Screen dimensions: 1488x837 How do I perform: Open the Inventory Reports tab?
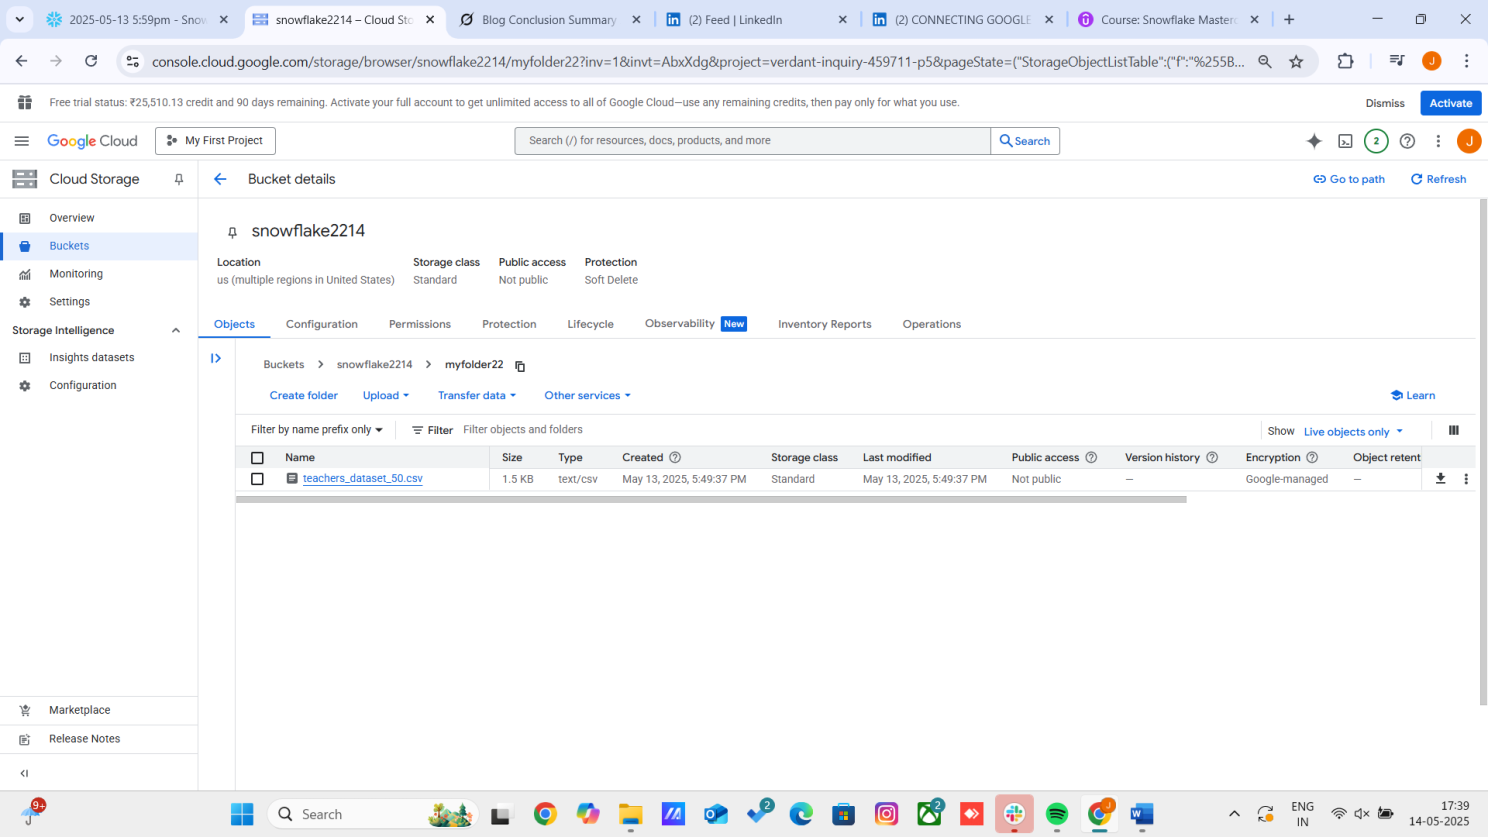(824, 324)
